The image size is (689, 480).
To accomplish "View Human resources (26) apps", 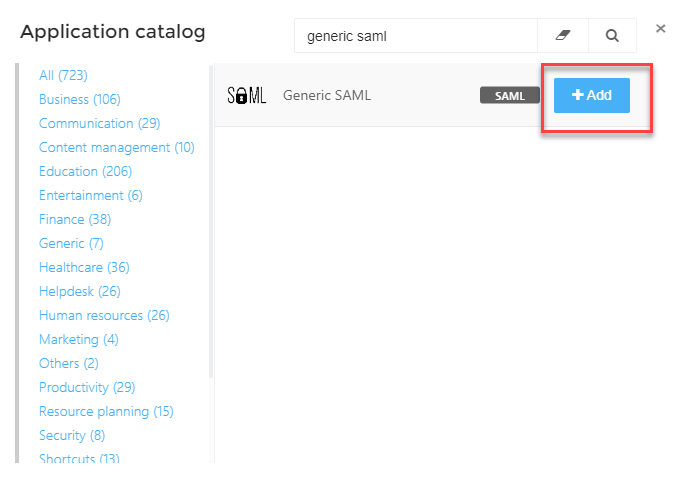I will [x=104, y=316].
